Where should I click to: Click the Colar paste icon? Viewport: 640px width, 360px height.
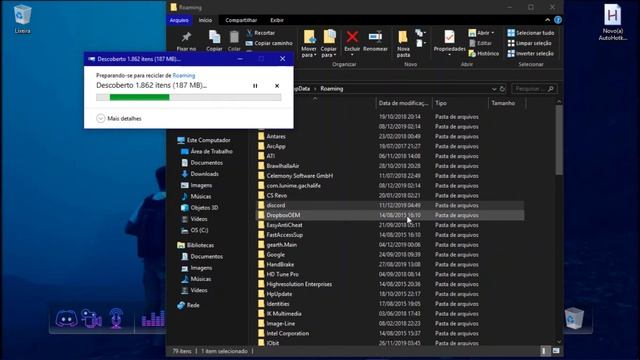click(234, 38)
